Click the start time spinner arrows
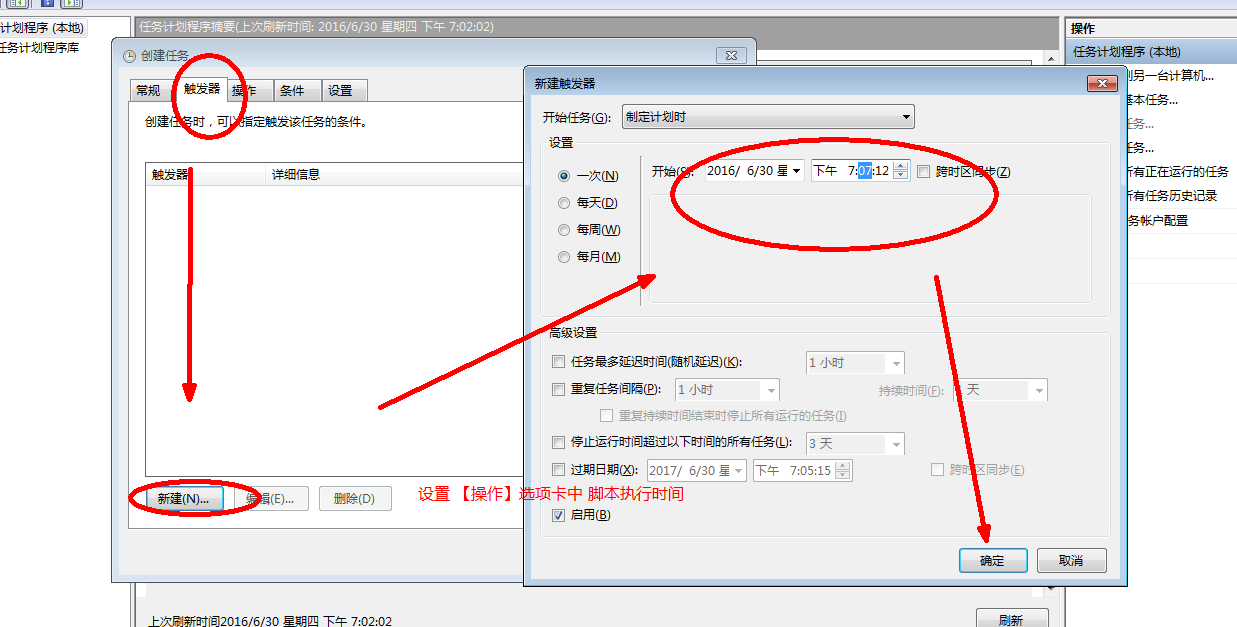The height and width of the screenshot is (627, 1237). (901, 171)
